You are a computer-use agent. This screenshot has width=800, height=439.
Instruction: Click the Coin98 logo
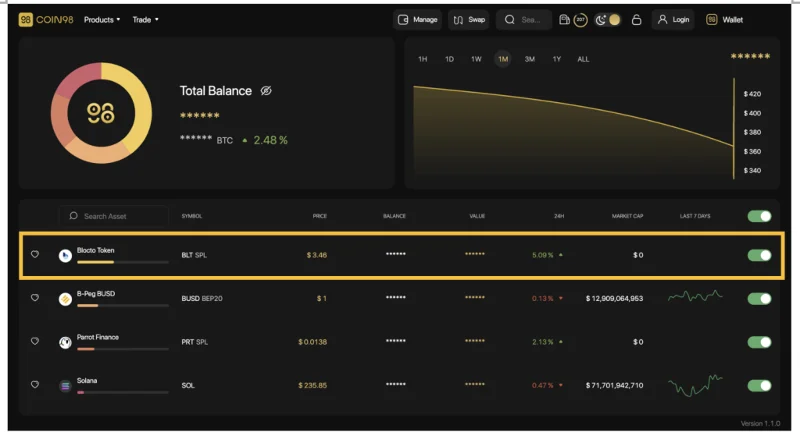point(46,19)
